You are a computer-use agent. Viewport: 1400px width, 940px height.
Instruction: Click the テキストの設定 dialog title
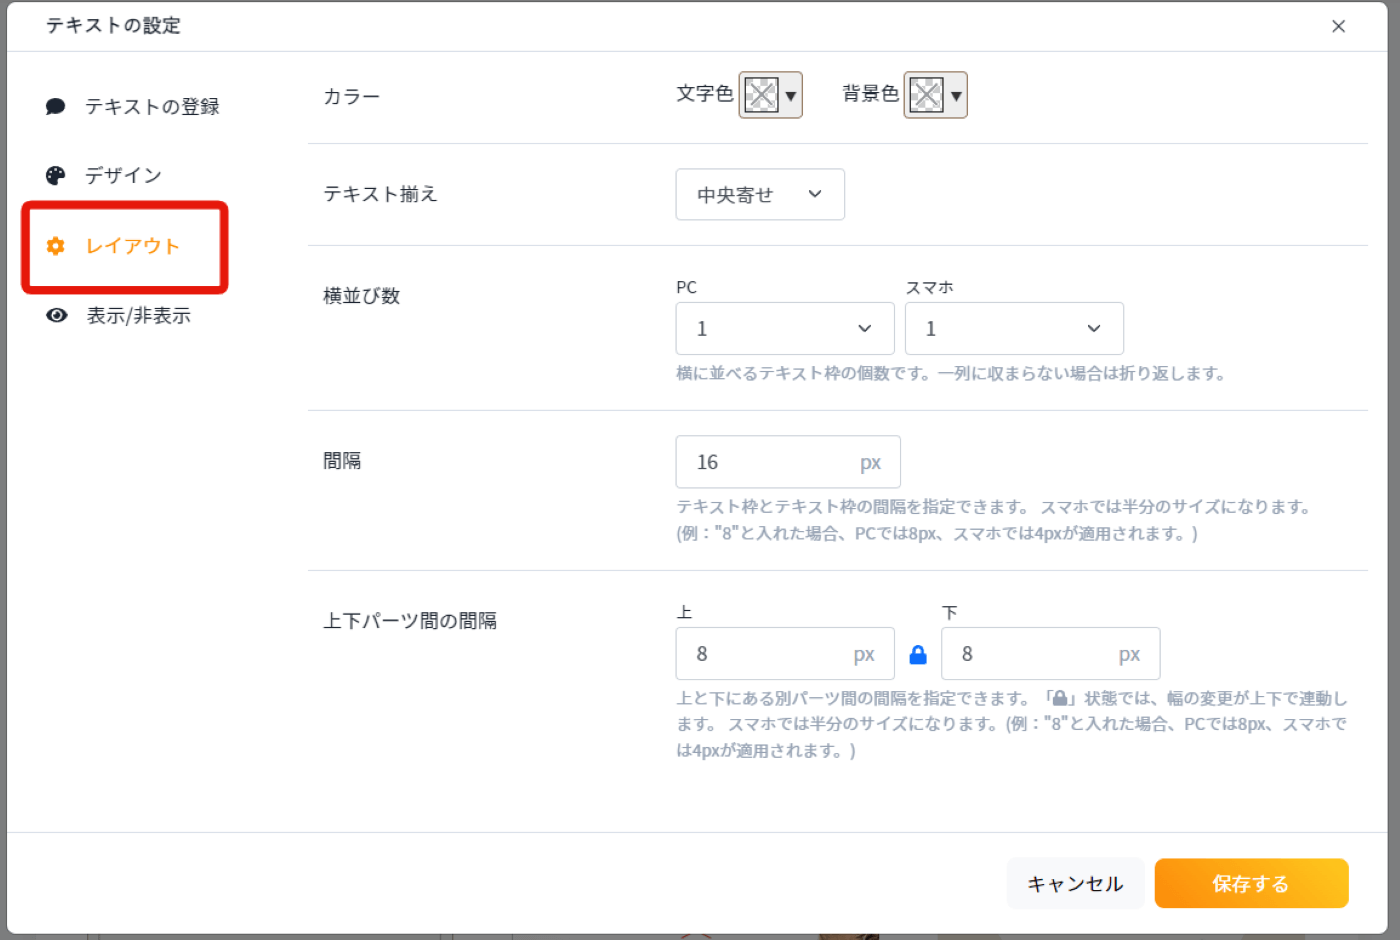113,26
